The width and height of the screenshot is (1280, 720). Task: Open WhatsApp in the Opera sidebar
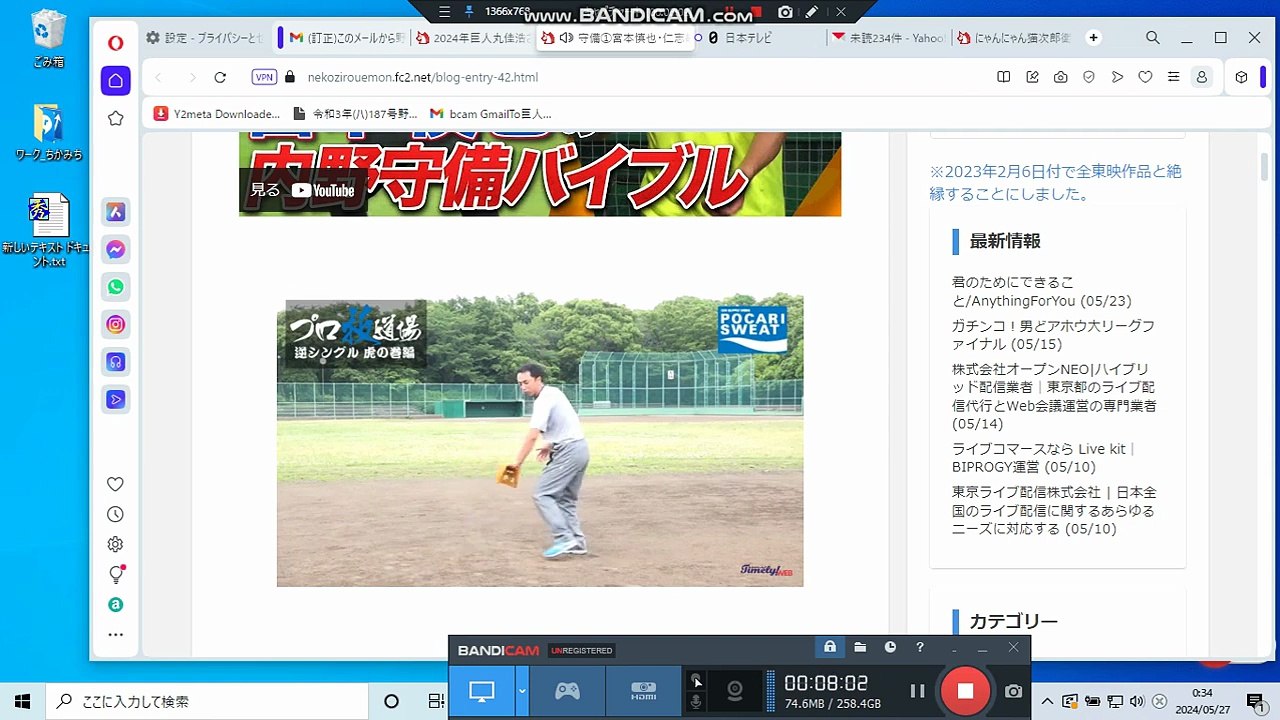click(115, 287)
